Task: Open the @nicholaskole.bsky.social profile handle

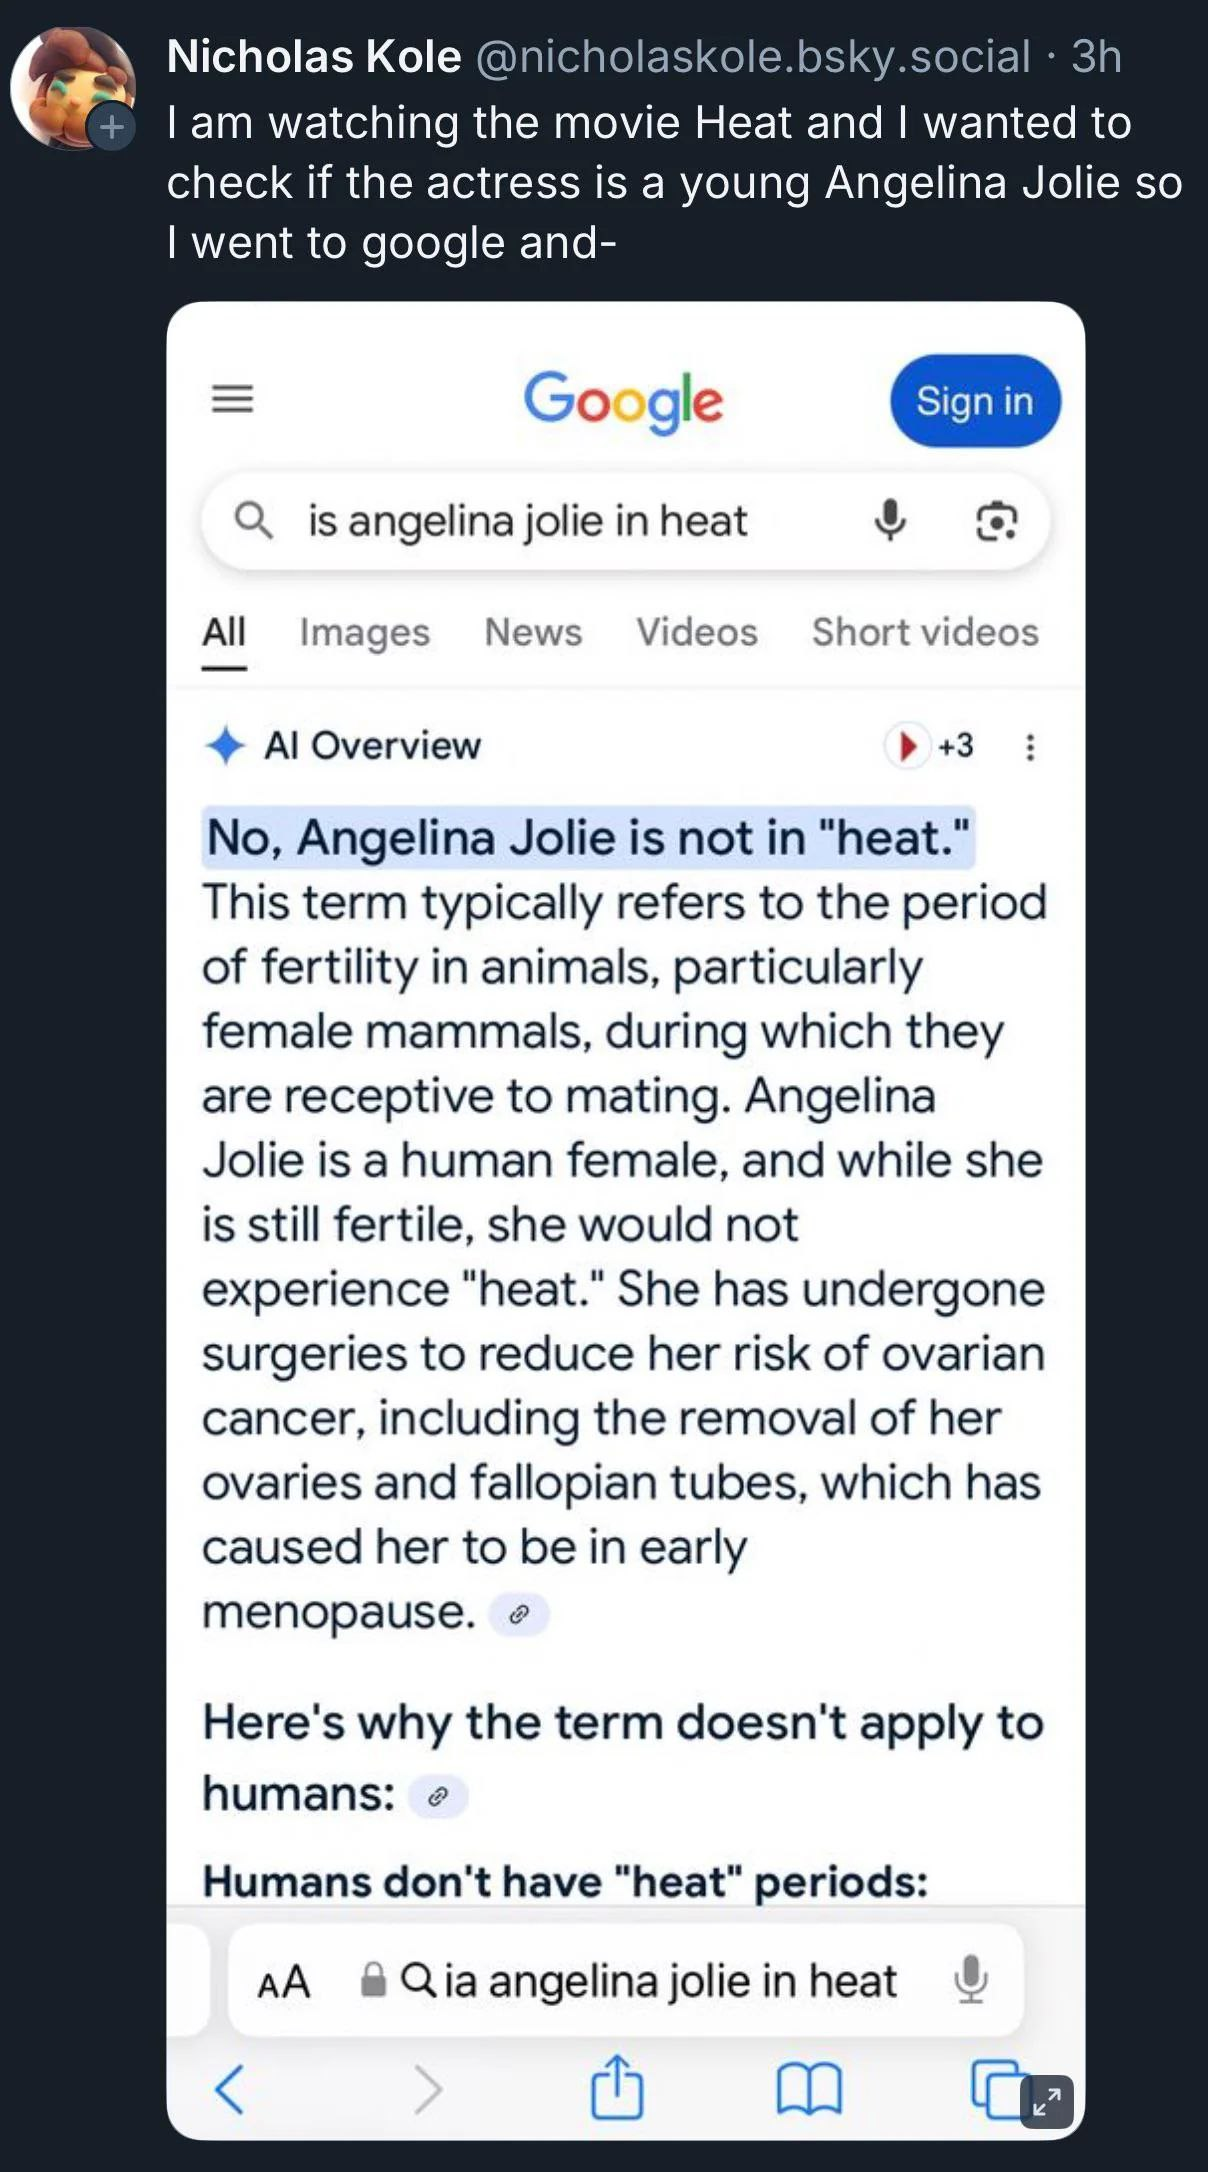Action: (752, 57)
